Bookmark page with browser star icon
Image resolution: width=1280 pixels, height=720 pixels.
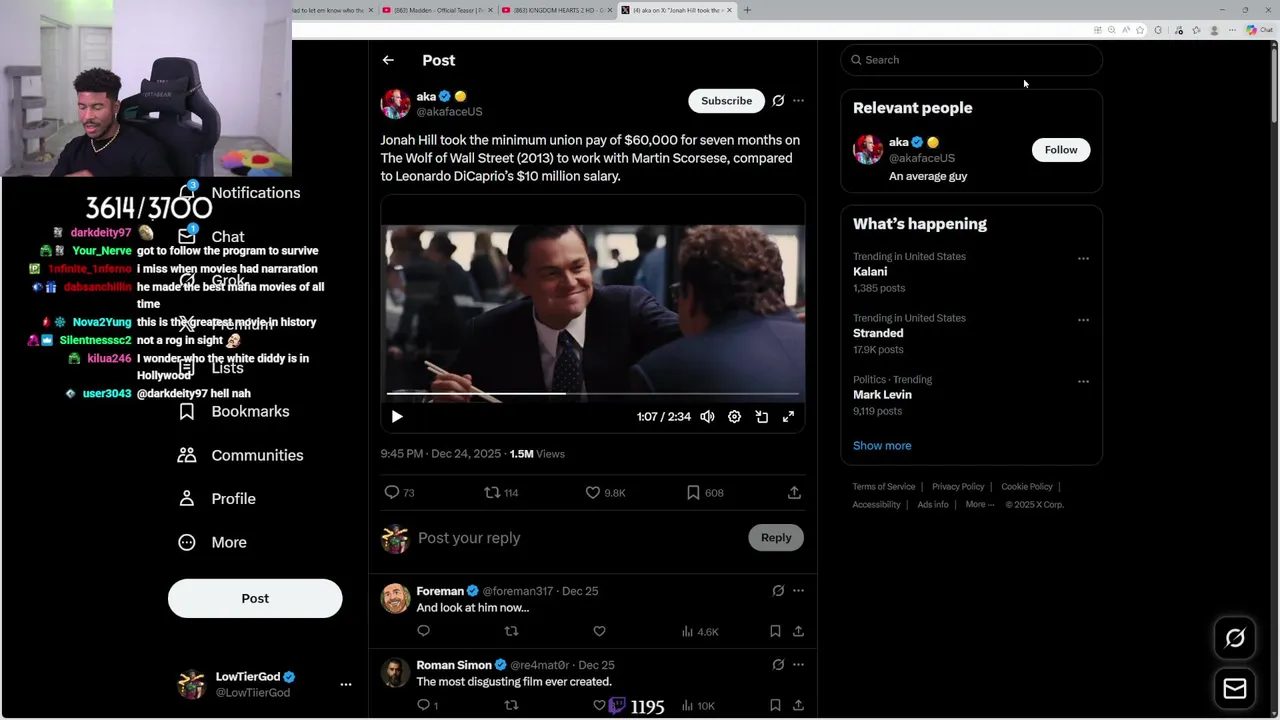pos(1140,30)
